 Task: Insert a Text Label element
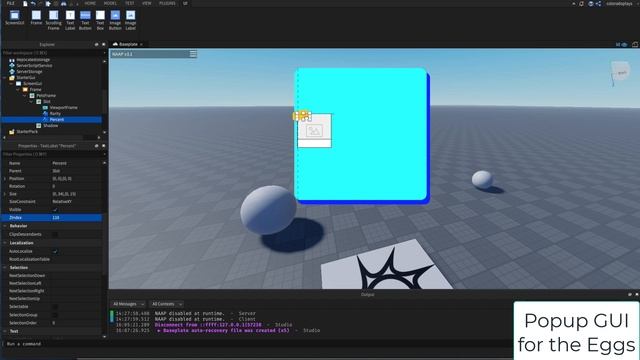point(70,19)
